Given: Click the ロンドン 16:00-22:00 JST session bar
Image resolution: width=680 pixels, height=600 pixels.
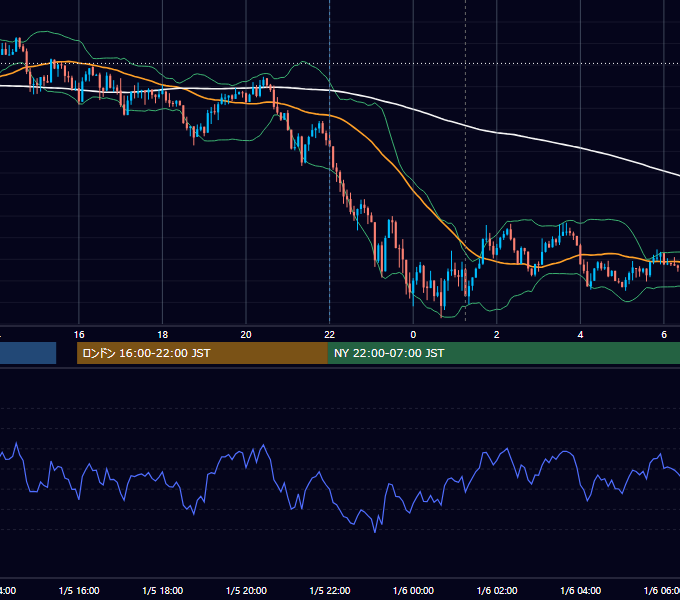Looking at the screenshot, I should (202, 353).
